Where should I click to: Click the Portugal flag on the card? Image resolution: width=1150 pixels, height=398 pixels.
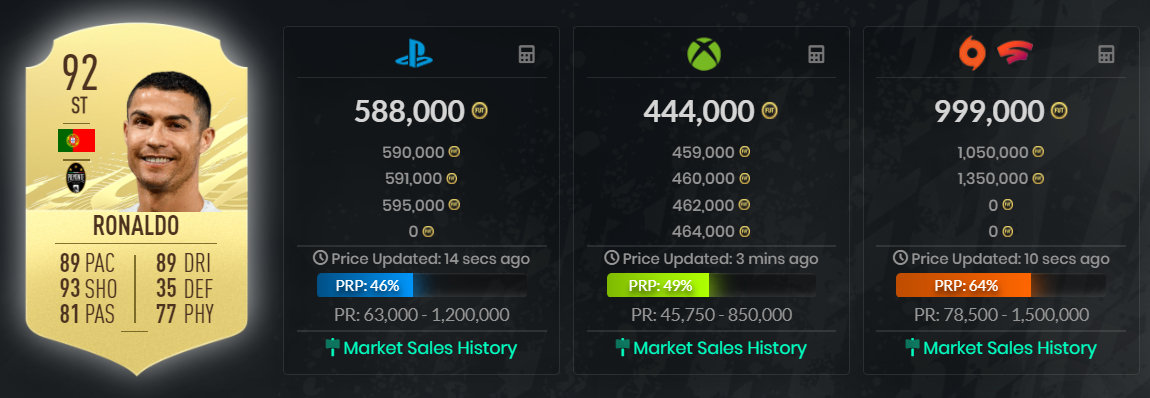pos(76,141)
